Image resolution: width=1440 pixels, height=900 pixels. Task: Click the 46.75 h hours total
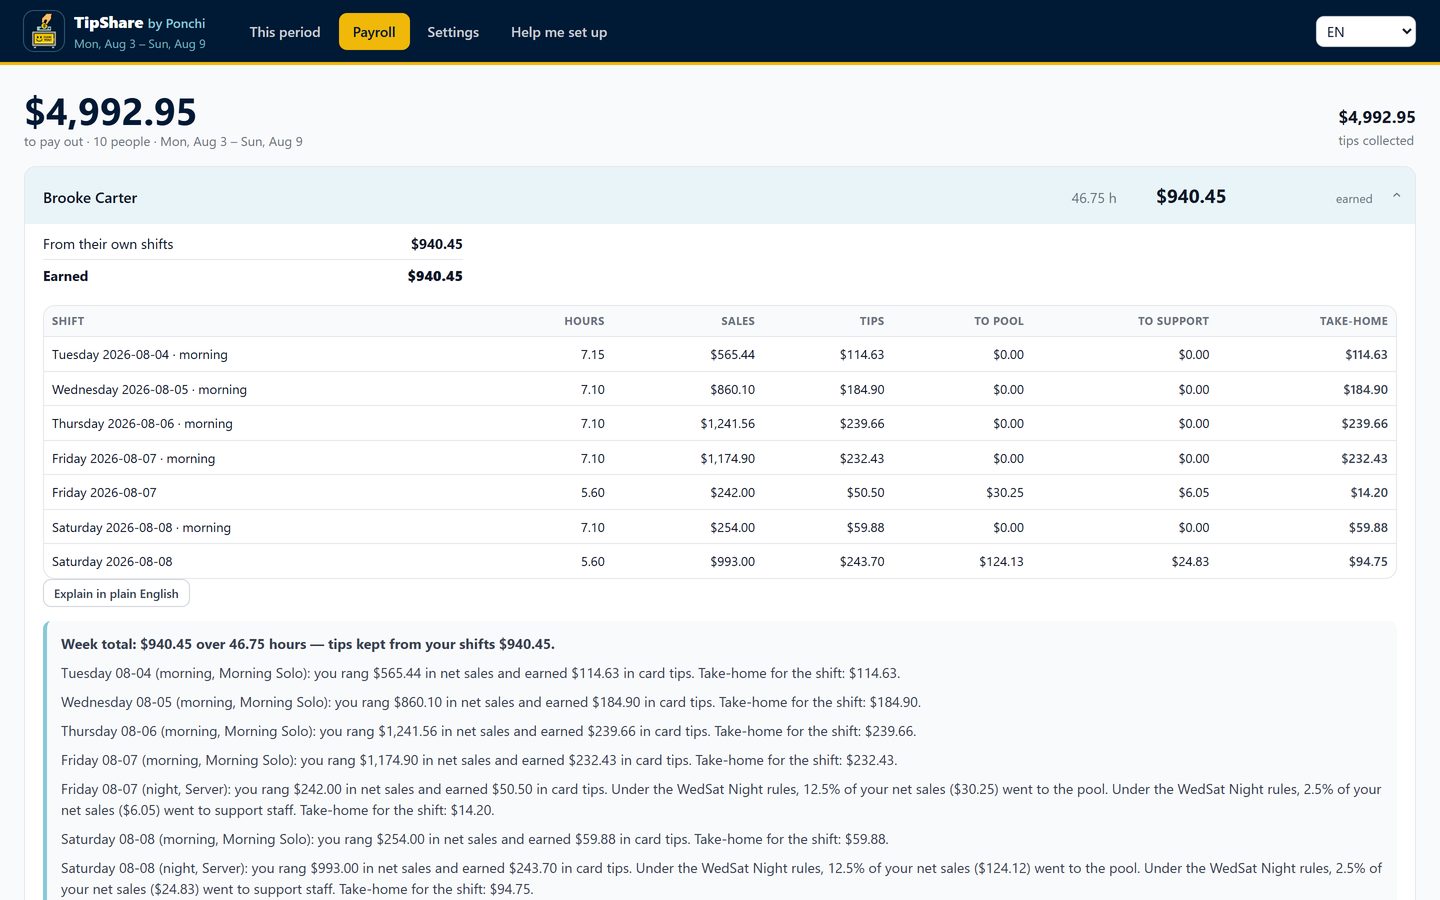pyautogui.click(x=1093, y=198)
